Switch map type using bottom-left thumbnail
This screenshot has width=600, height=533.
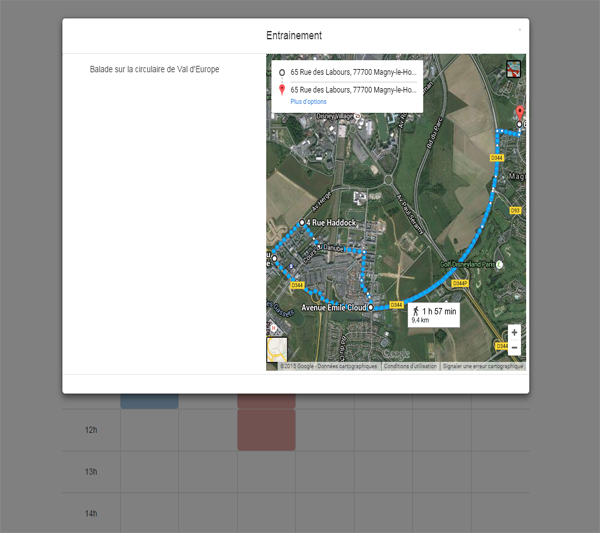tap(277, 350)
